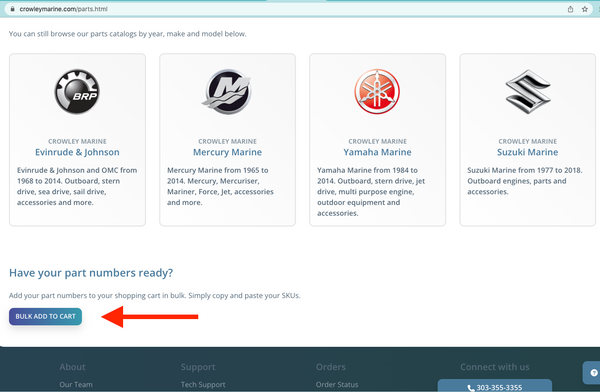Click the Mercury Marine 1965 to 2014 description
This screenshot has width=600, height=392.
click(x=220, y=186)
